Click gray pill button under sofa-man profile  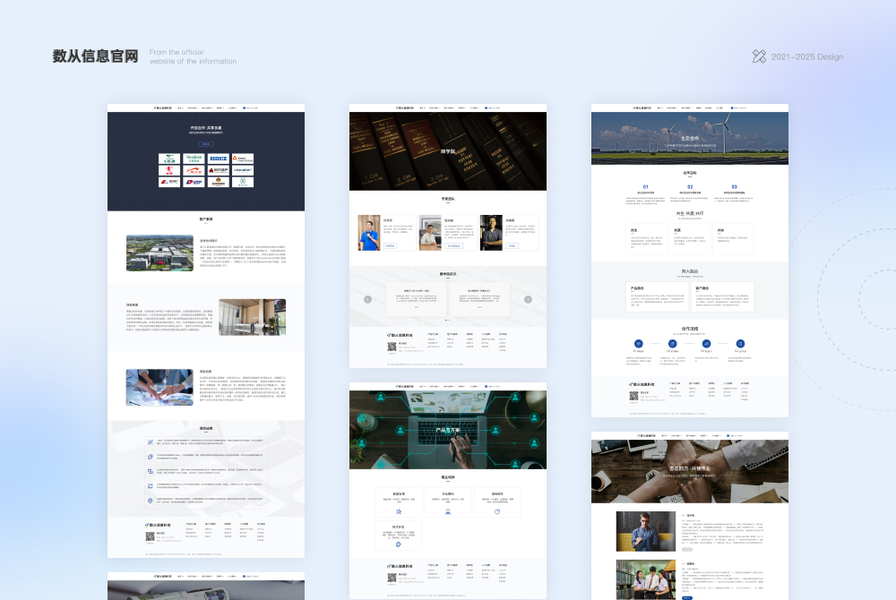tap(687, 549)
